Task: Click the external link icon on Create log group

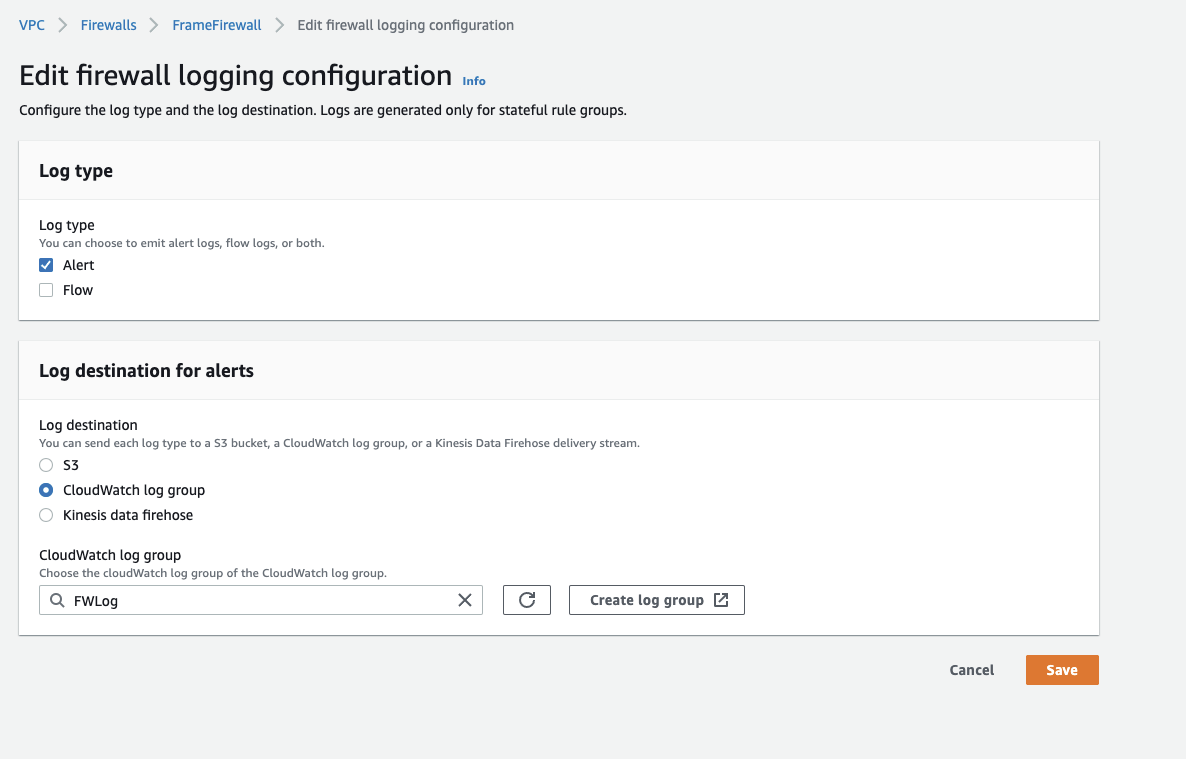Action: click(x=722, y=600)
